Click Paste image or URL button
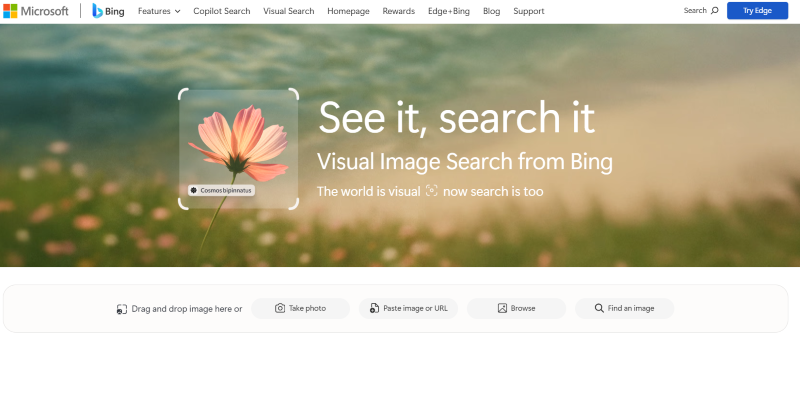Image resolution: width=800 pixels, height=401 pixels. [x=408, y=308]
